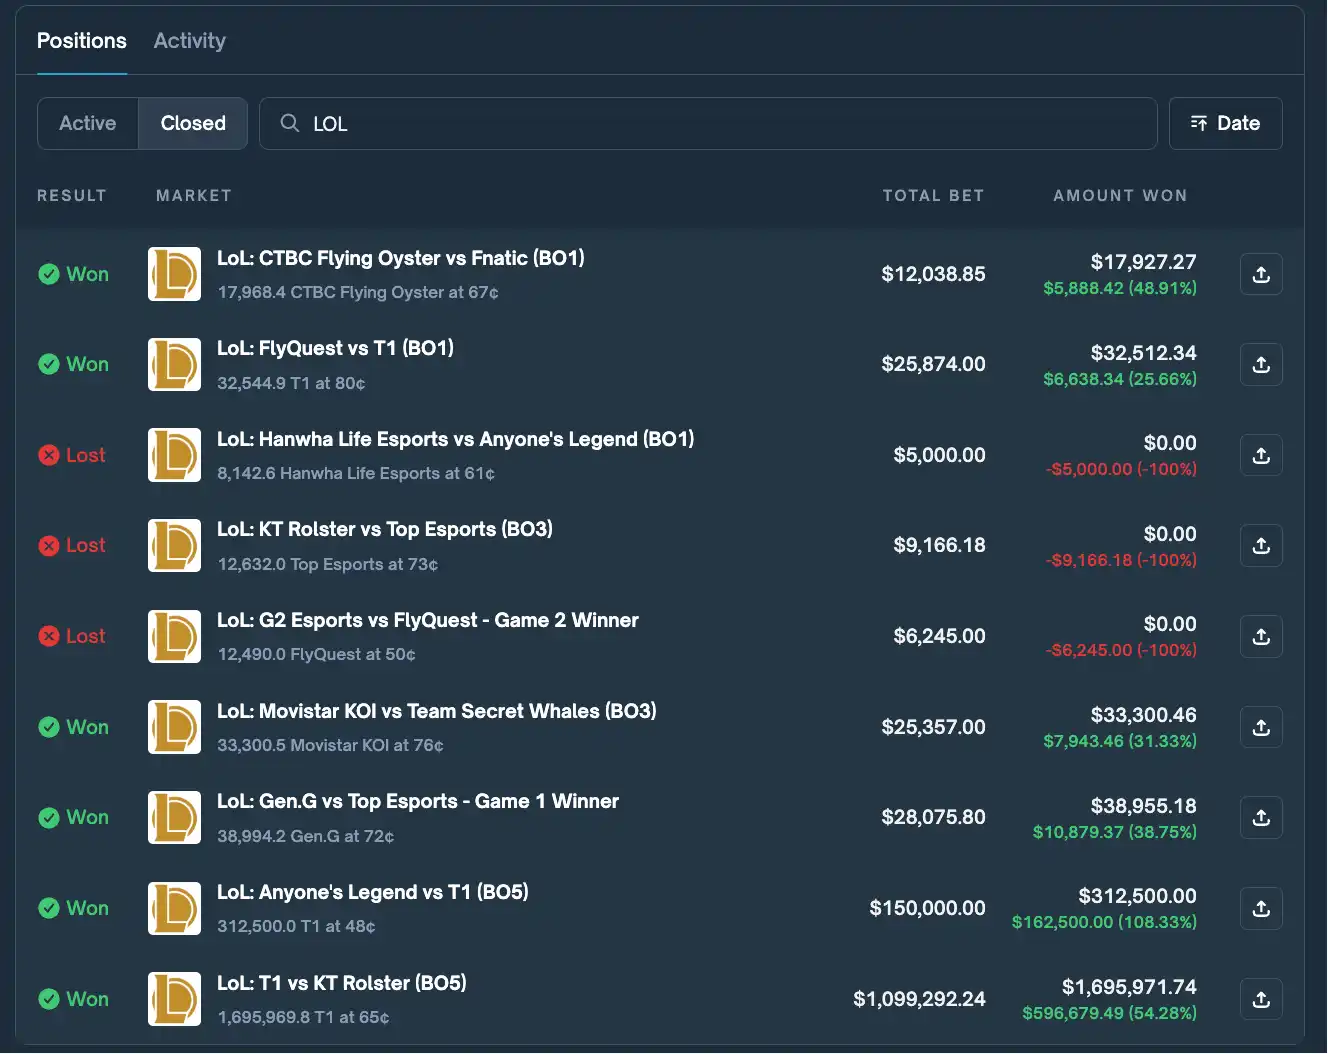Switch to the Activity tab

click(189, 41)
